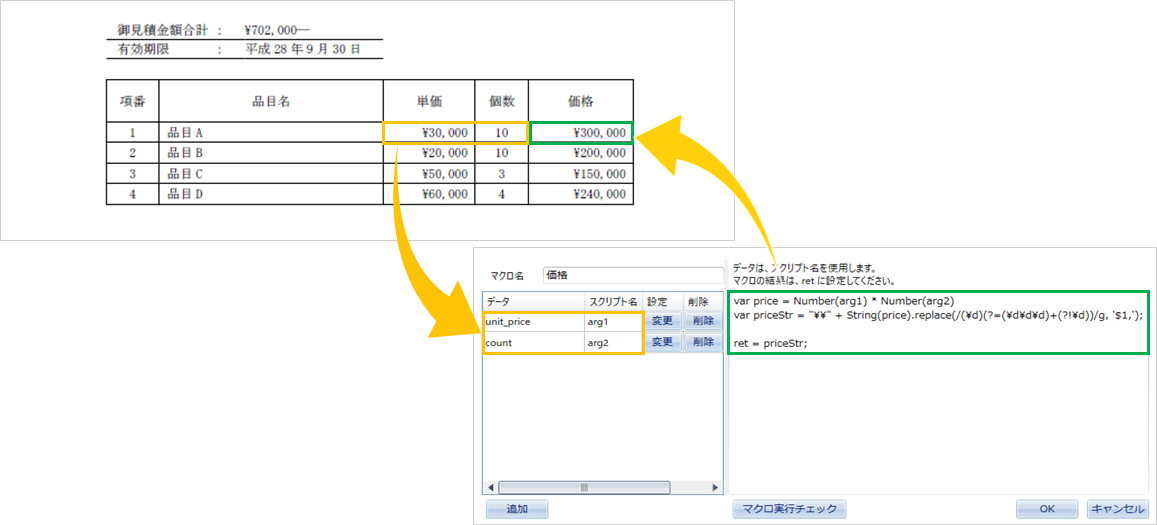This screenshot has height=525, width=1157.
Task: Click the ¥200,000 price cell
Action: pos(581,153)
